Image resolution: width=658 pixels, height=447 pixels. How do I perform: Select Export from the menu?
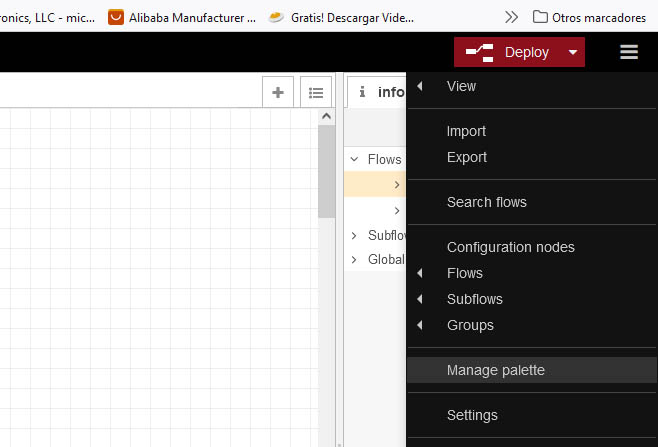tap(532, 157)
